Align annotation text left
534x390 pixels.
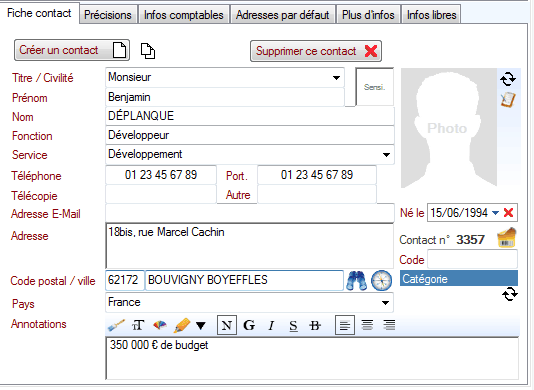point(345,326)
